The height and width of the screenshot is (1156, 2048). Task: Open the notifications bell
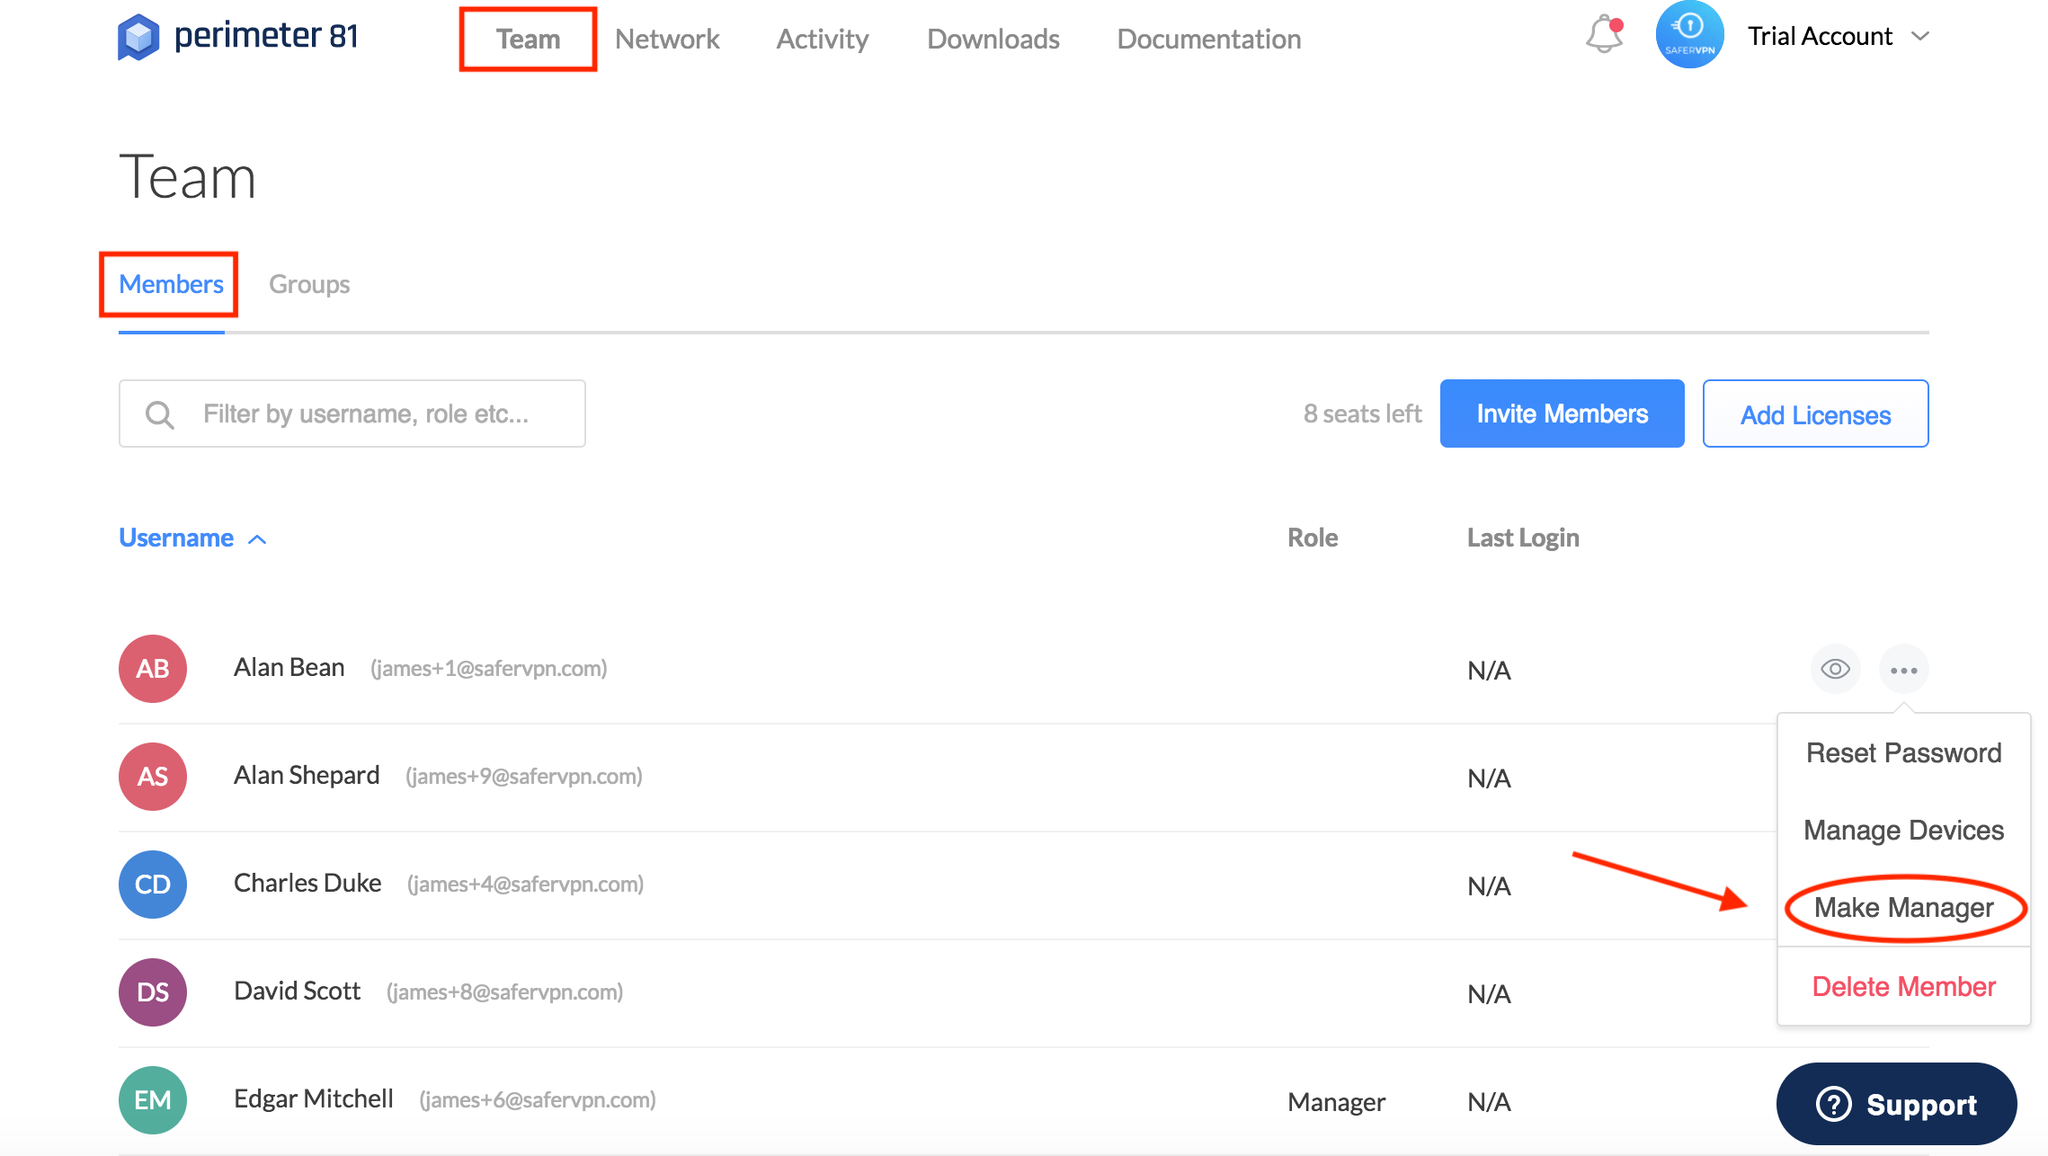pyautogui.click(x=1604, y=35)
